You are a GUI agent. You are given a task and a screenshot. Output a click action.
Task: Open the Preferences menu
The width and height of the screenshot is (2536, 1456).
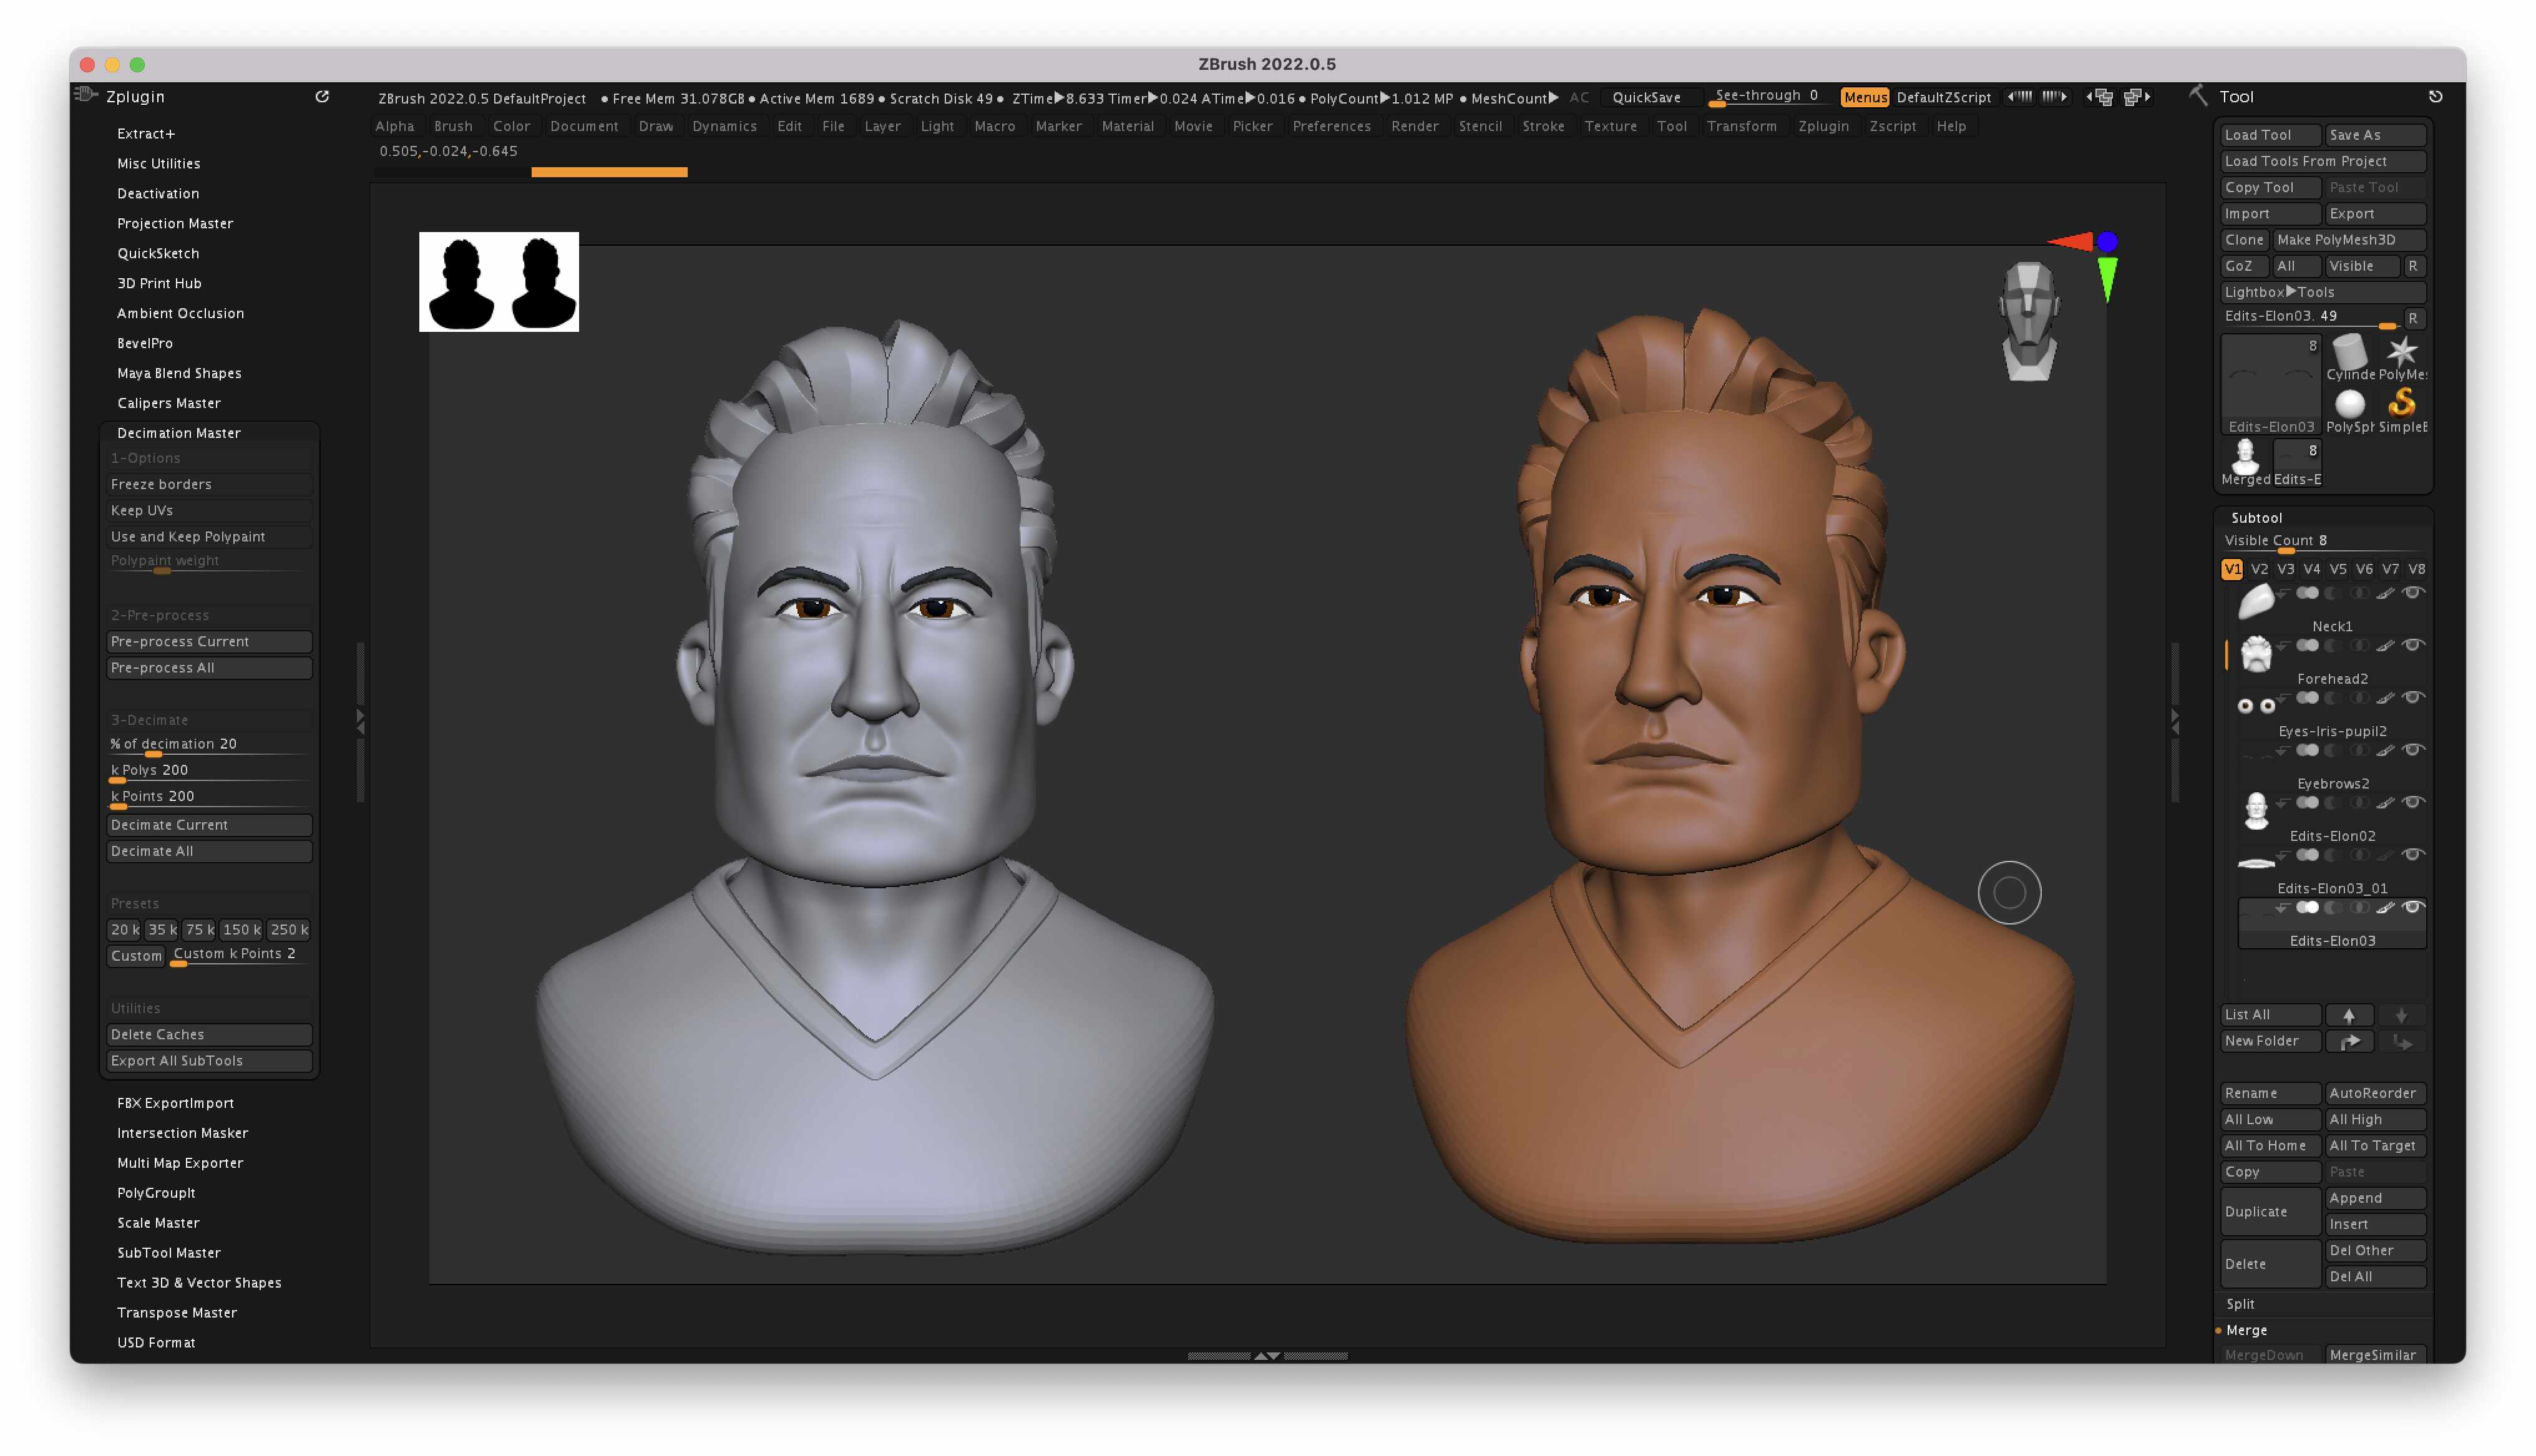pos(1331,126)
